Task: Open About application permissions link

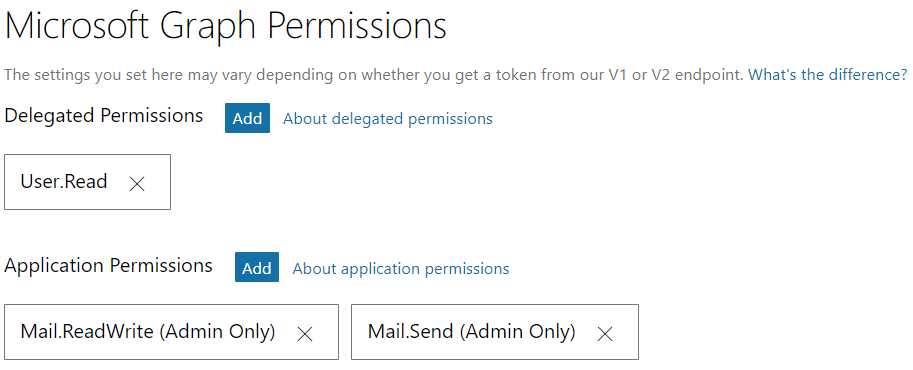Action: tap(401, 269)
